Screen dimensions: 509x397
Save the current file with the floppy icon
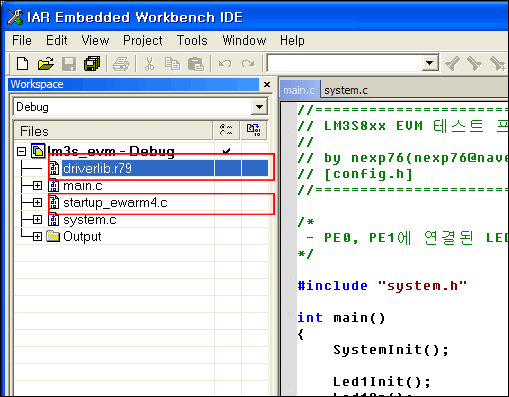(x=69, y=63)
